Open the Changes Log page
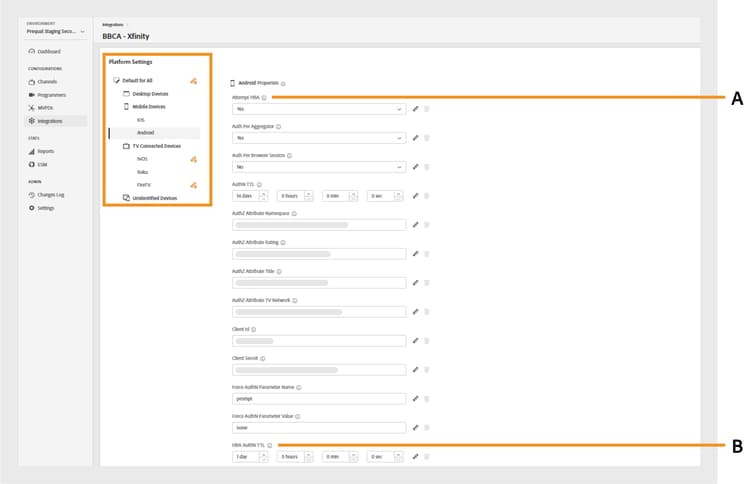This screenshot has width=750, height=484. (46, 195)
